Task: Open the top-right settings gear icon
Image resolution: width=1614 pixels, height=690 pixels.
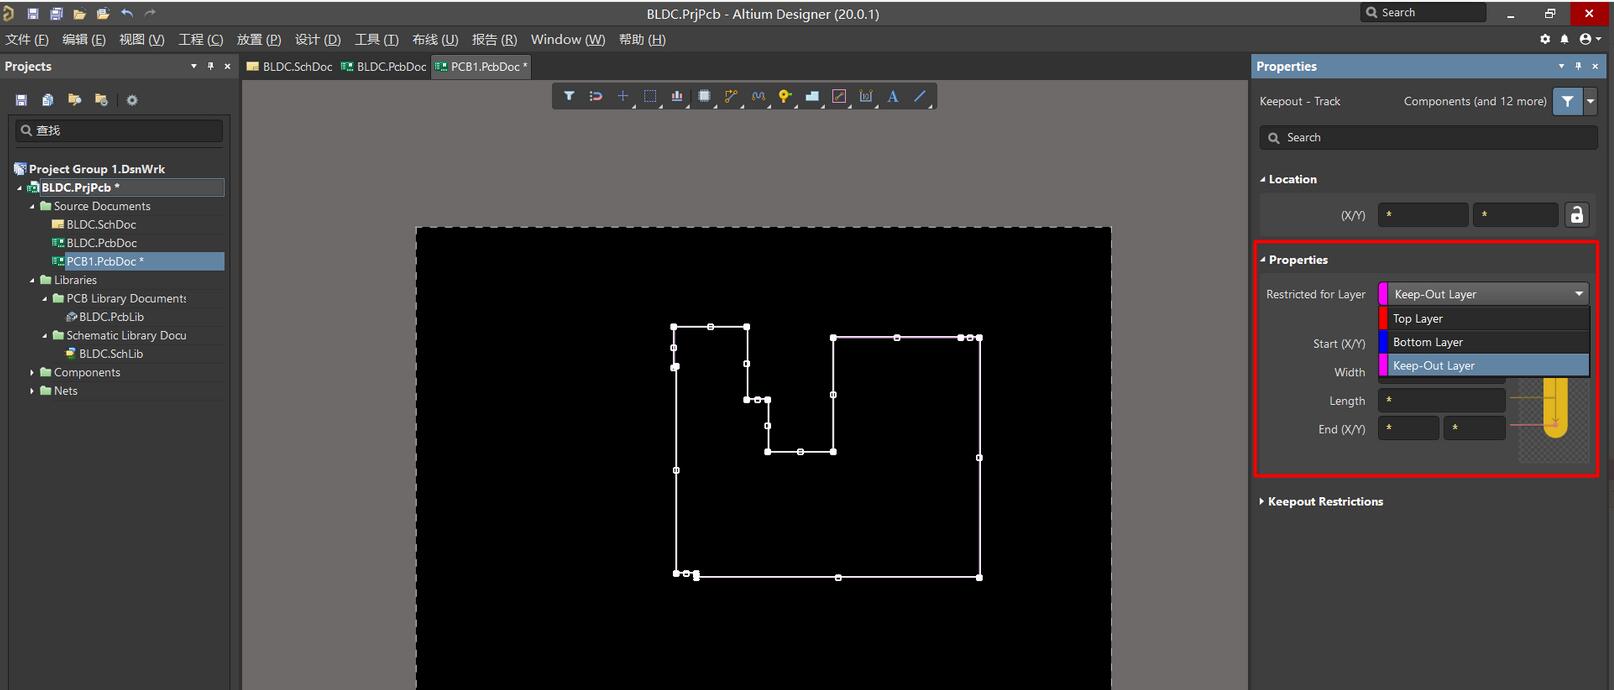Action: coord(1545,39)
